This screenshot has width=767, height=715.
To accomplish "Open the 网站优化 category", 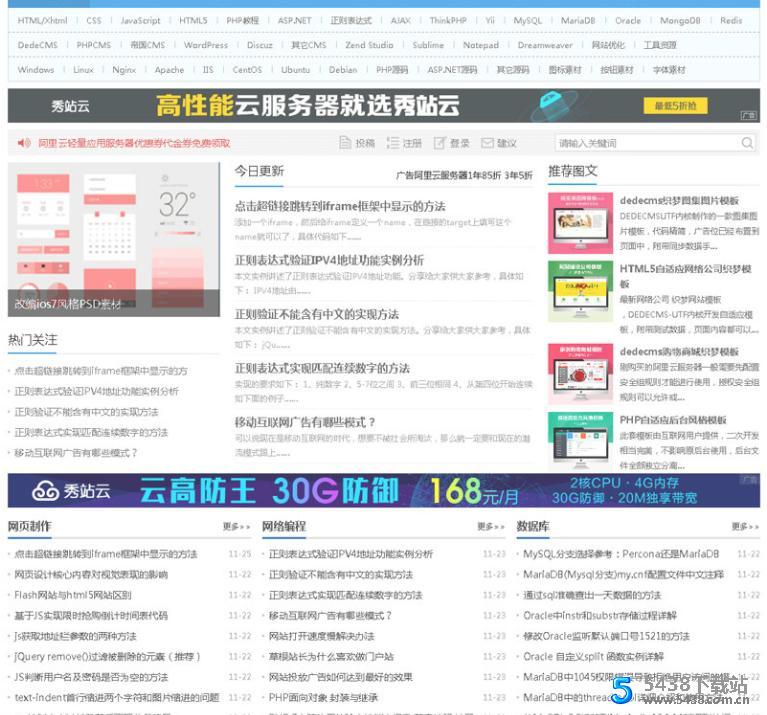I will click(x=608, y=45).
